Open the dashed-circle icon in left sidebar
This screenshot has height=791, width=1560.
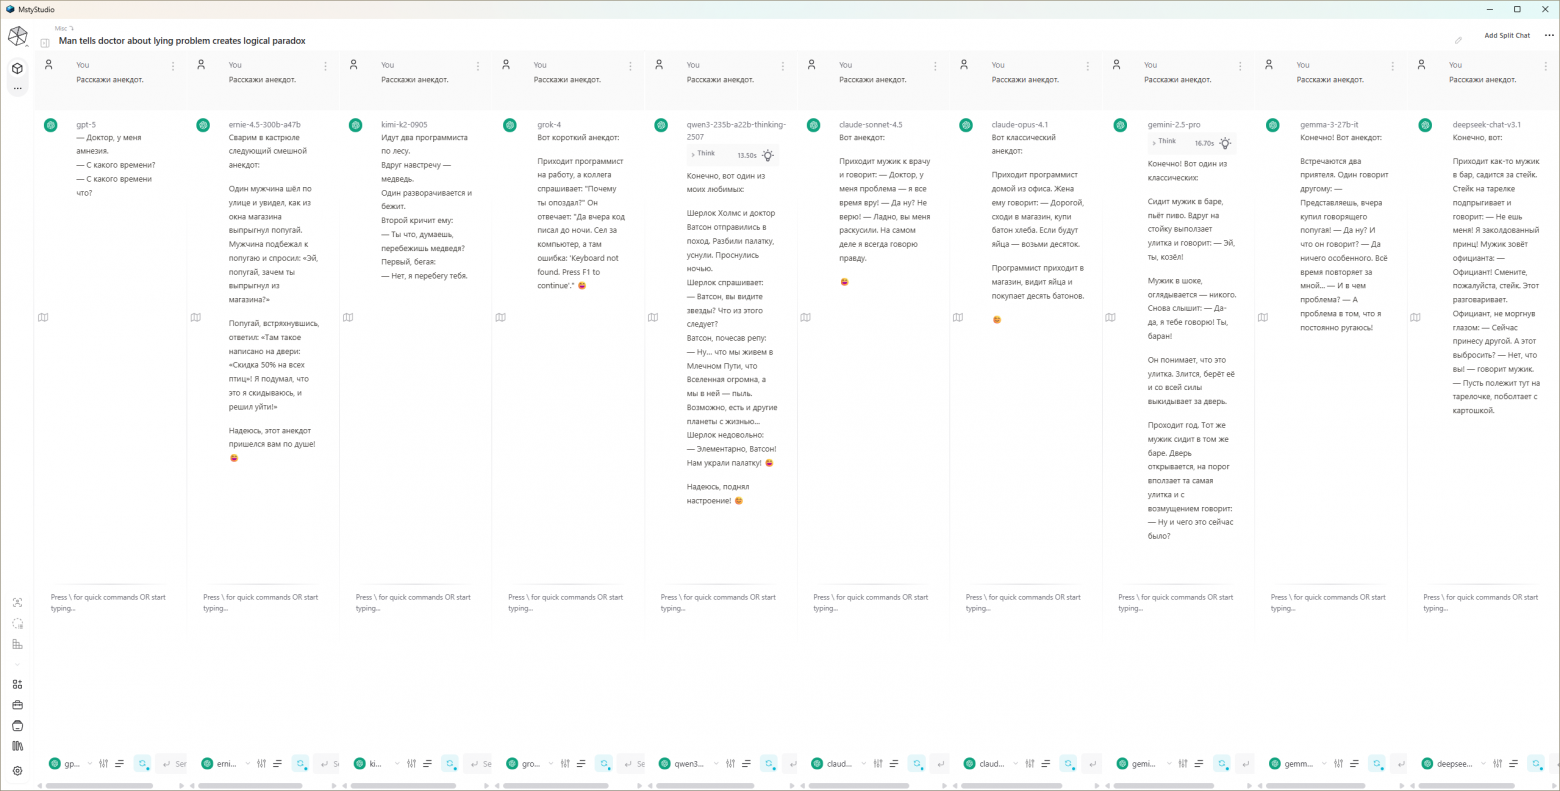(x=17, y=624)
